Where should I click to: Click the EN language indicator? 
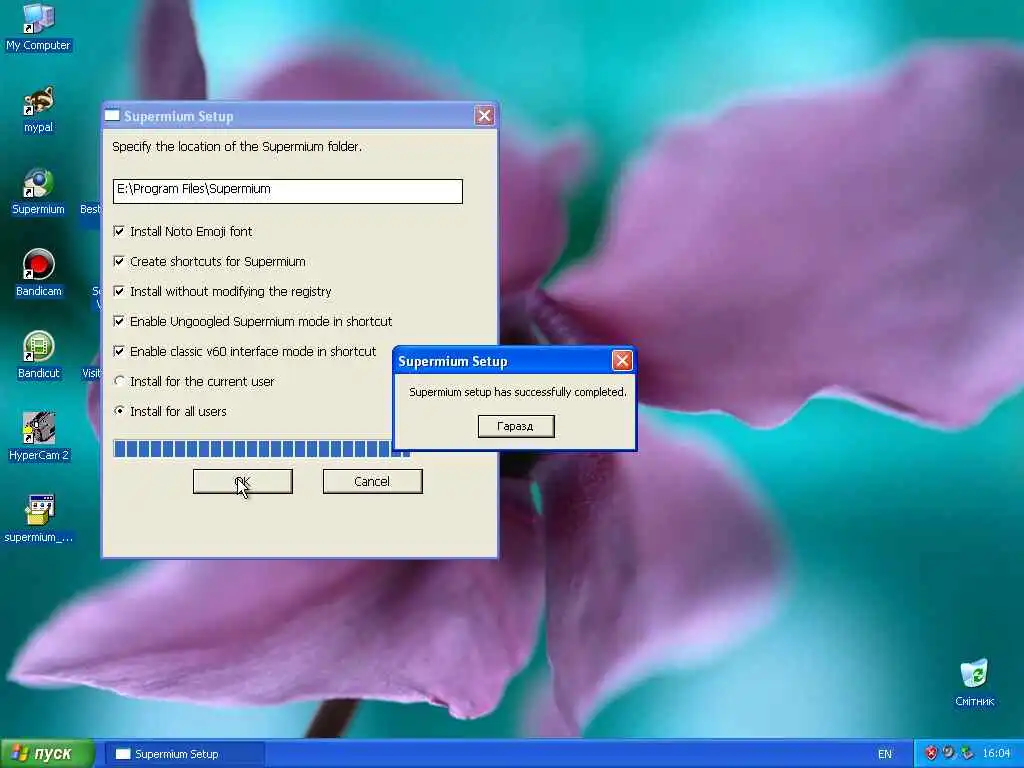pos(884,754)
